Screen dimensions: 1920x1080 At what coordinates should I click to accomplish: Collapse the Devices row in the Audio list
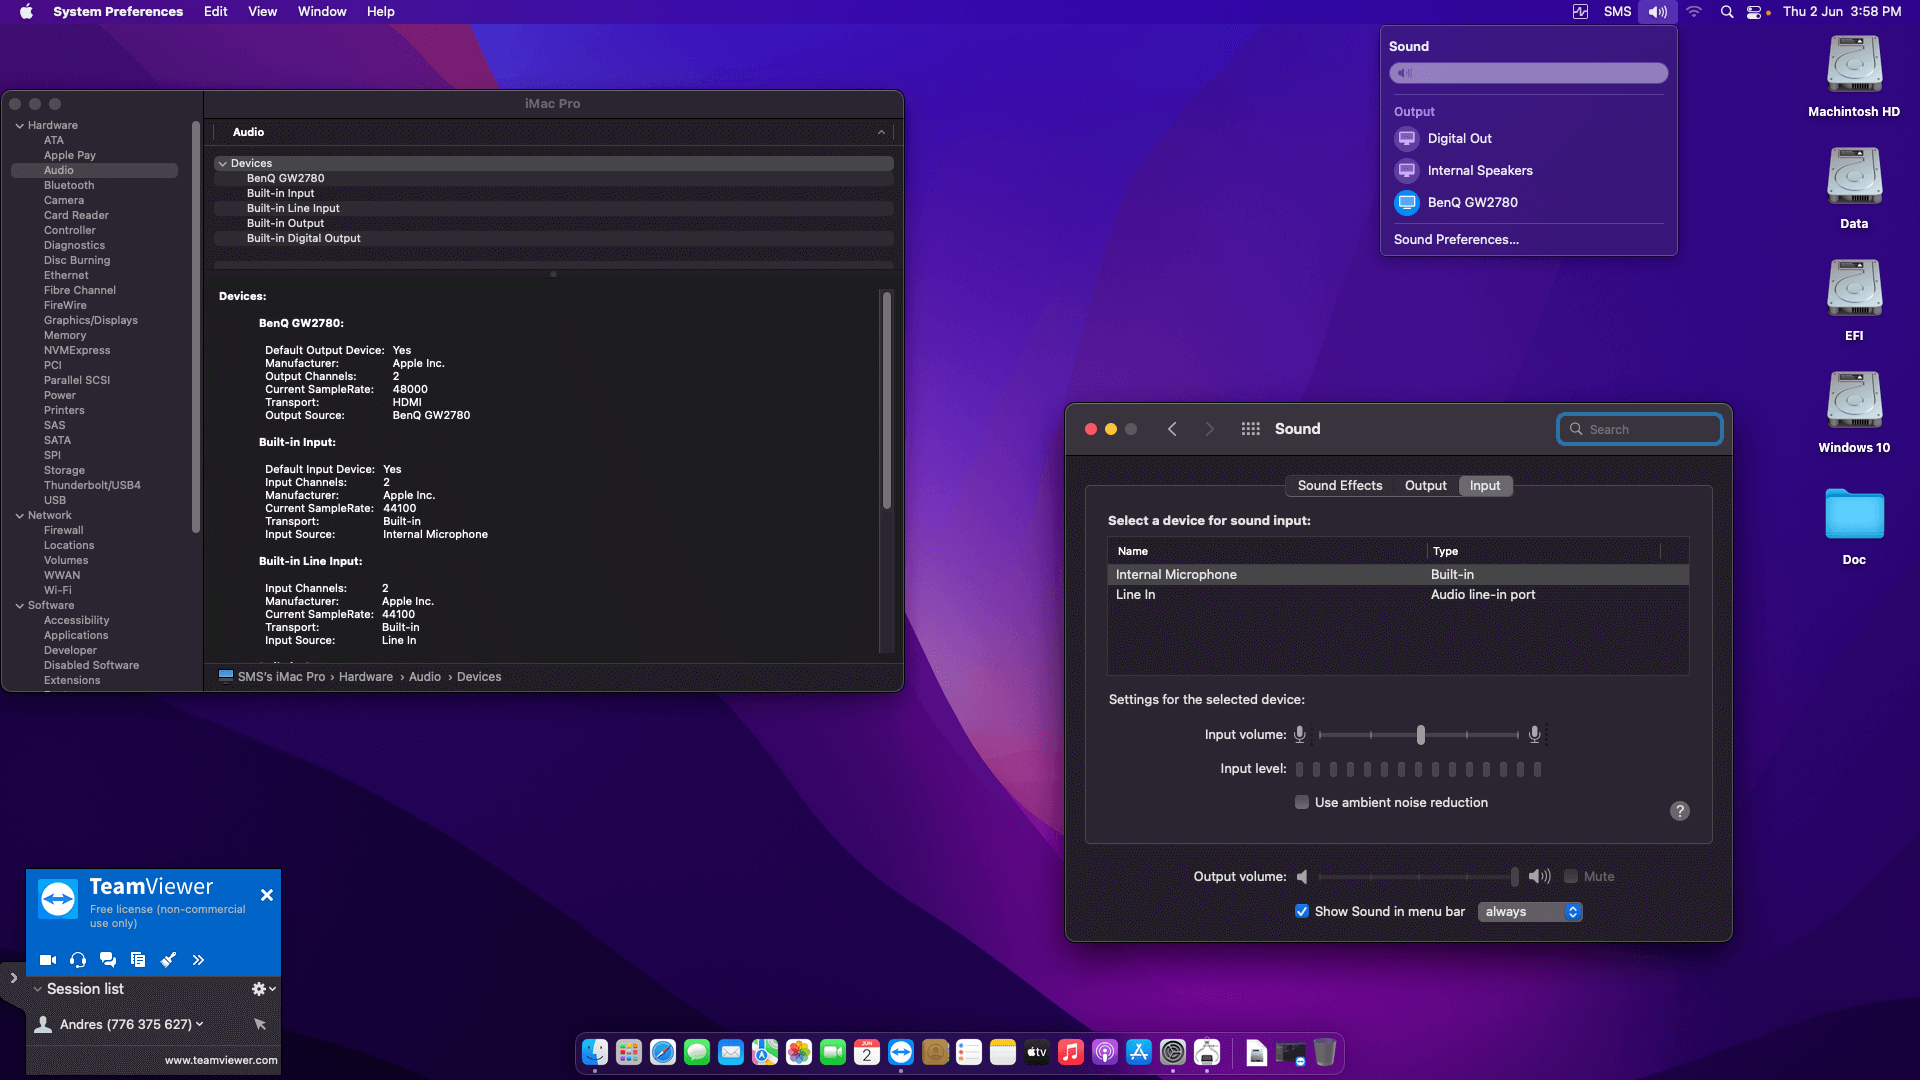click(222, 163)
